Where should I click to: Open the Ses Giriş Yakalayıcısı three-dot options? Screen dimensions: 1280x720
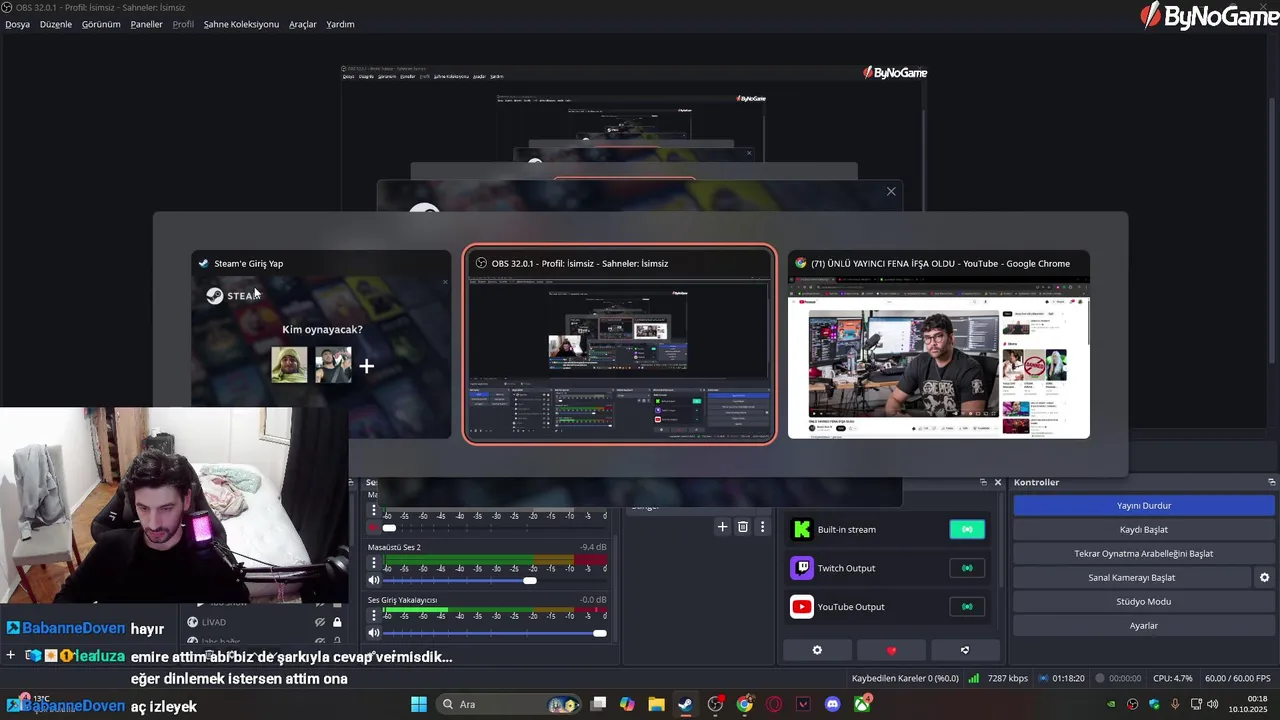(374, 615)
